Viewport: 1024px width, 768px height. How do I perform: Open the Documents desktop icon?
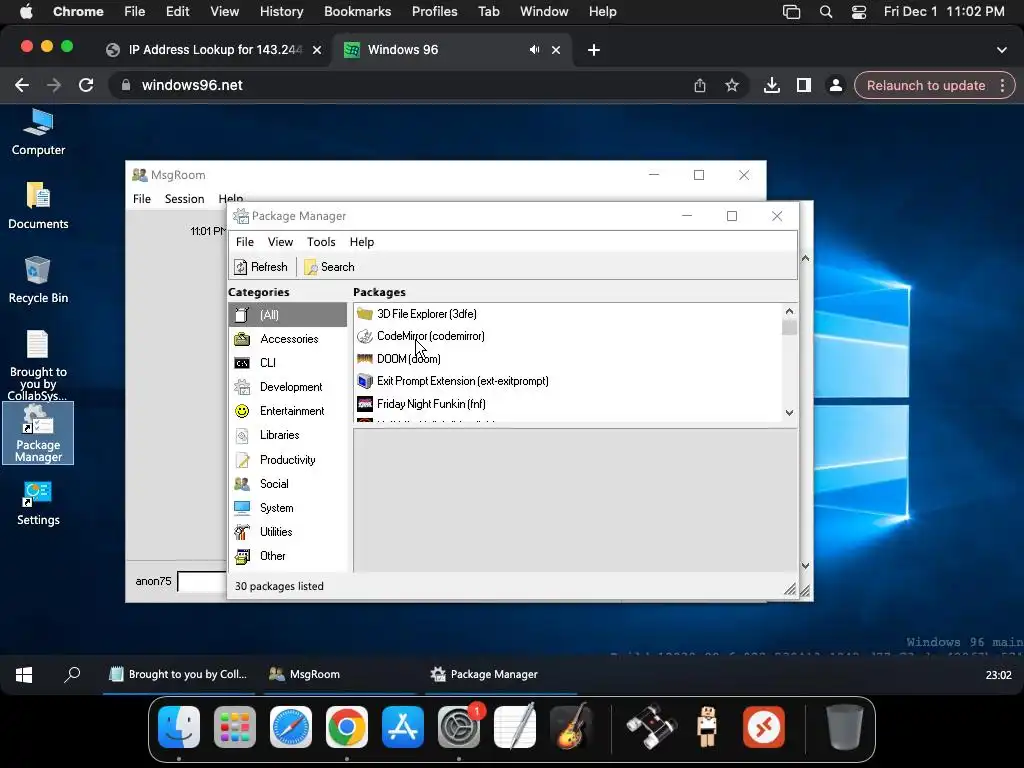click(x=39, y=206)
